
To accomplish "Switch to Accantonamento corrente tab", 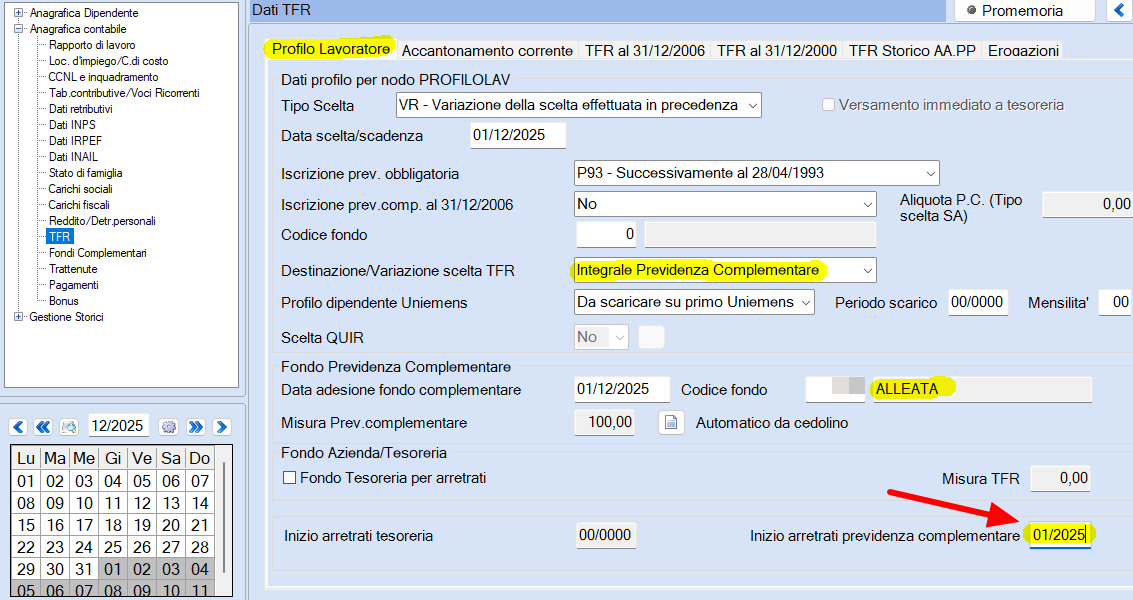I will point(487,51).
